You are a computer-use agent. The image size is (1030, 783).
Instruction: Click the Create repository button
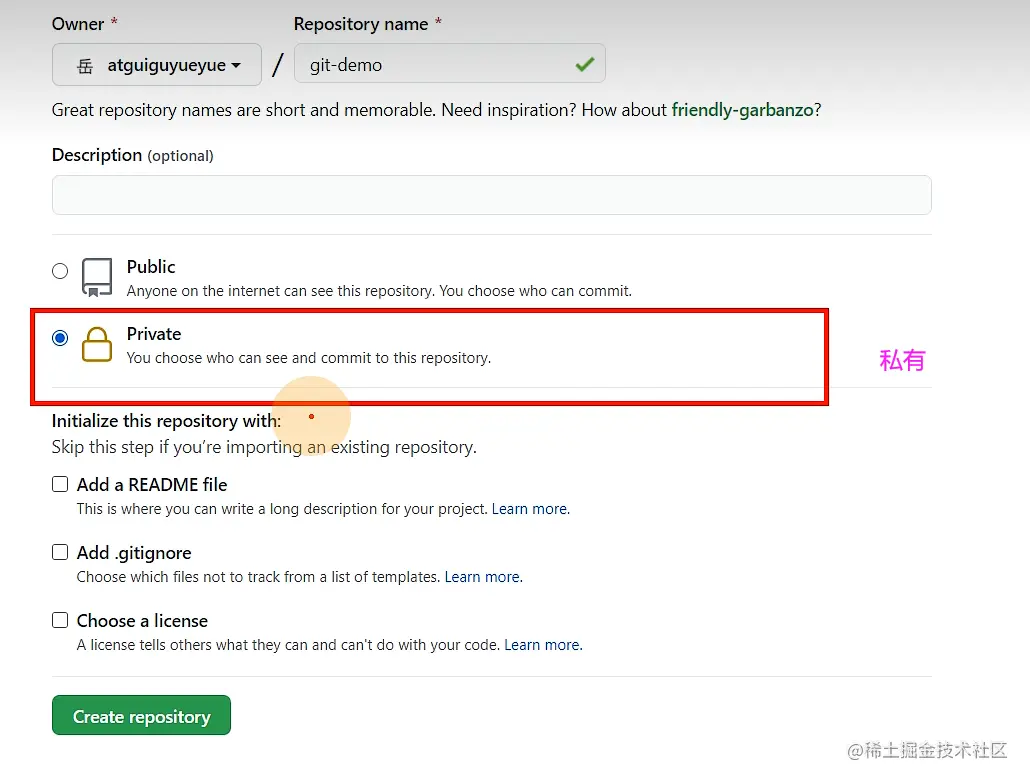pyautogui.click(x=141, y=715)
